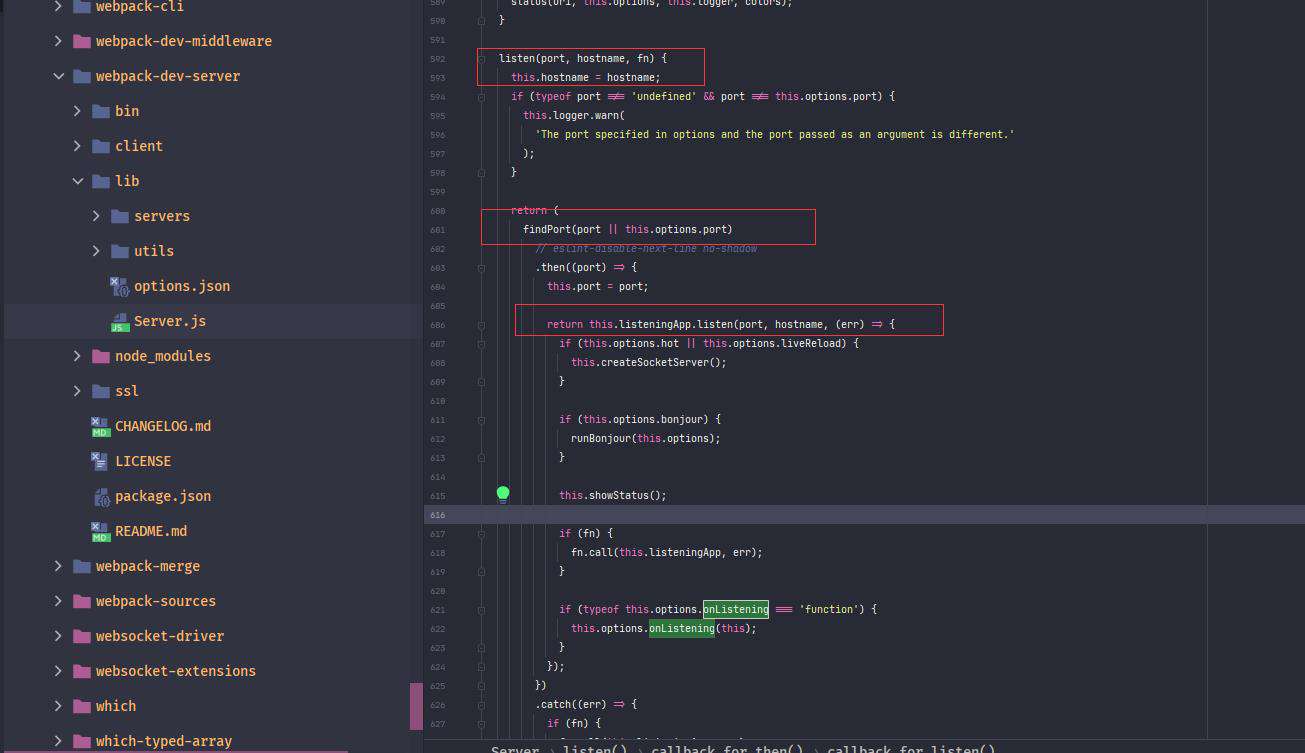Expand the websocket-extensions folder
This screenshot has width=1305, height=753.
58,671
